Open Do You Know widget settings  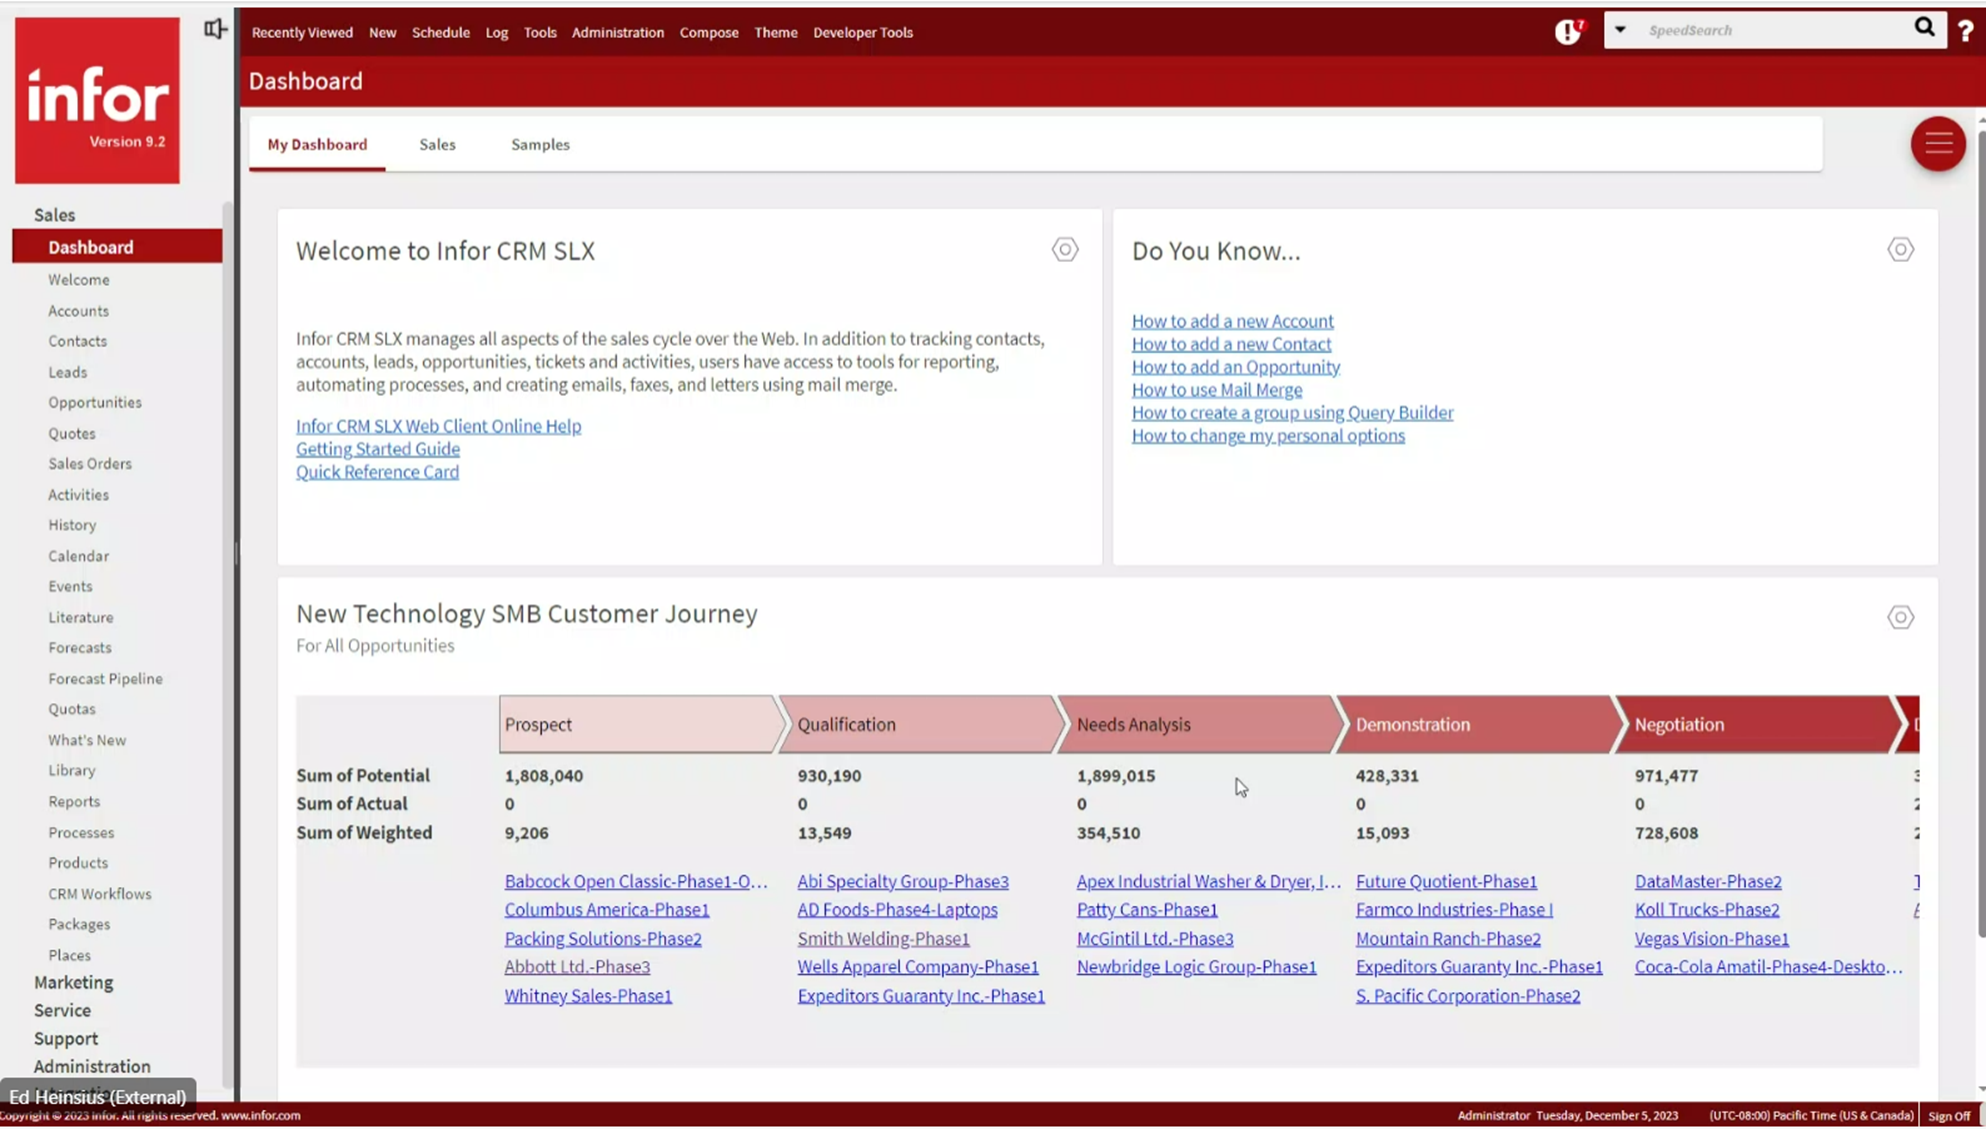[1900, 249]
